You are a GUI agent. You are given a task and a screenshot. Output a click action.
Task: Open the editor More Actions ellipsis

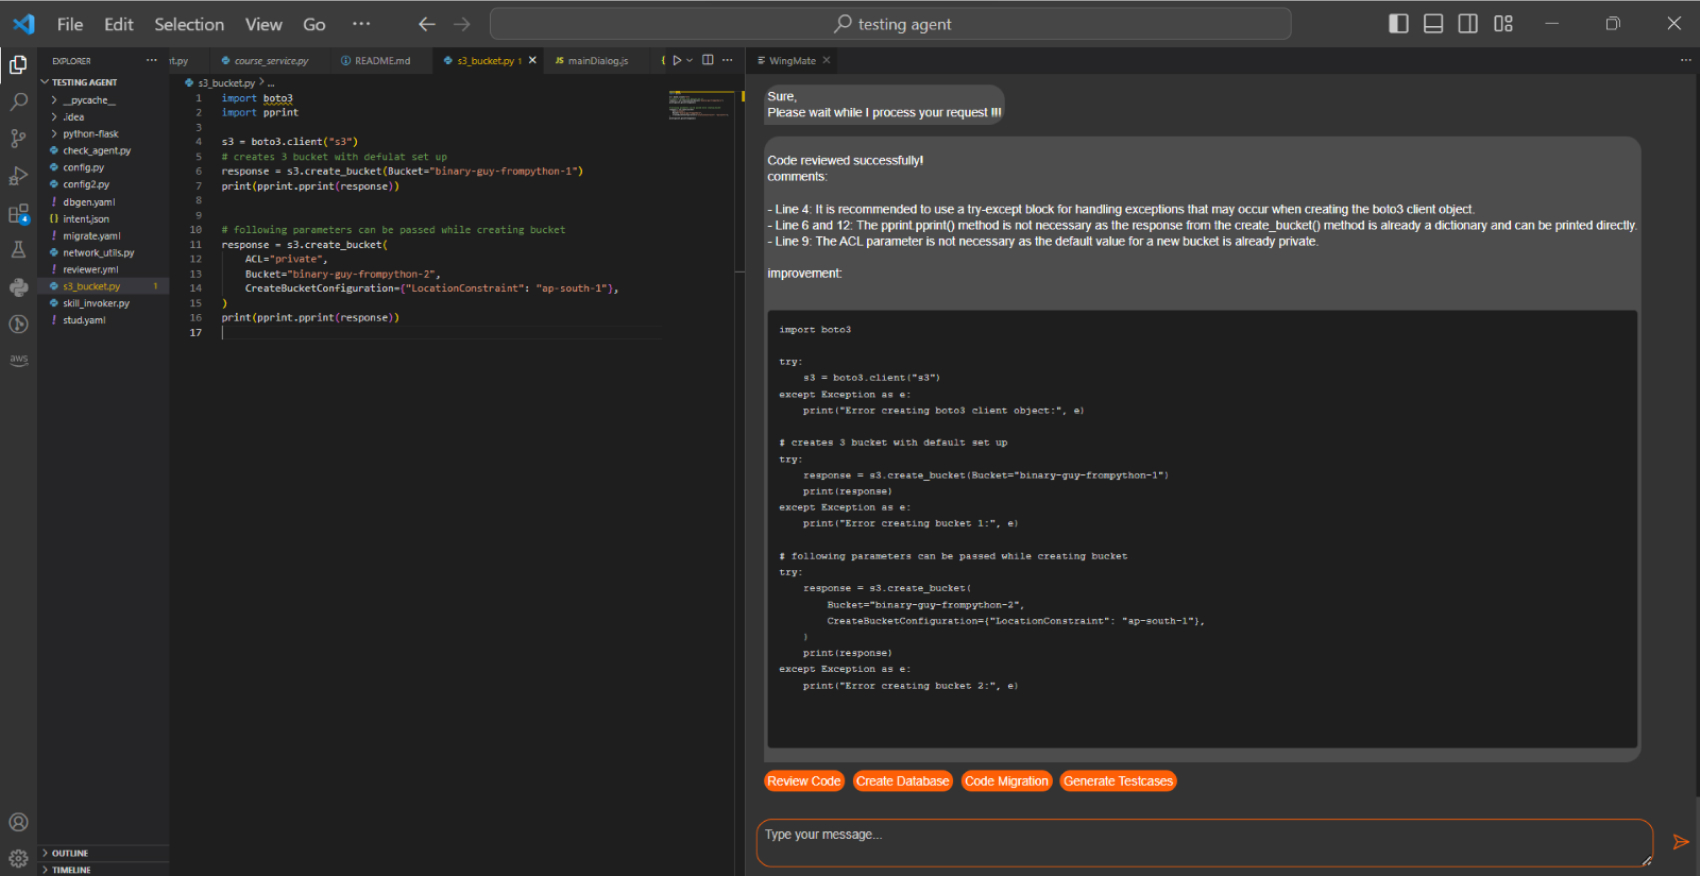tap(728, 60)
